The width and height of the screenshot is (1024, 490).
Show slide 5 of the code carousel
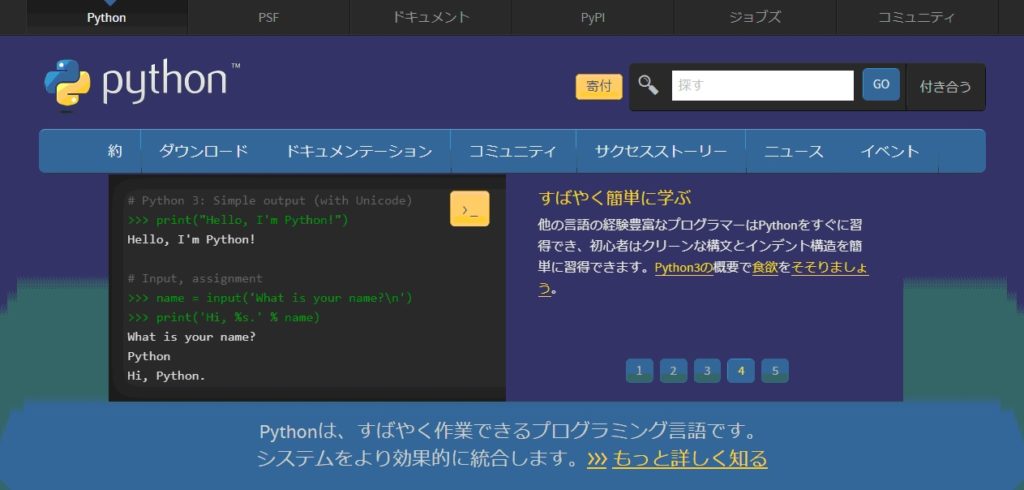(x=775, y=371)
